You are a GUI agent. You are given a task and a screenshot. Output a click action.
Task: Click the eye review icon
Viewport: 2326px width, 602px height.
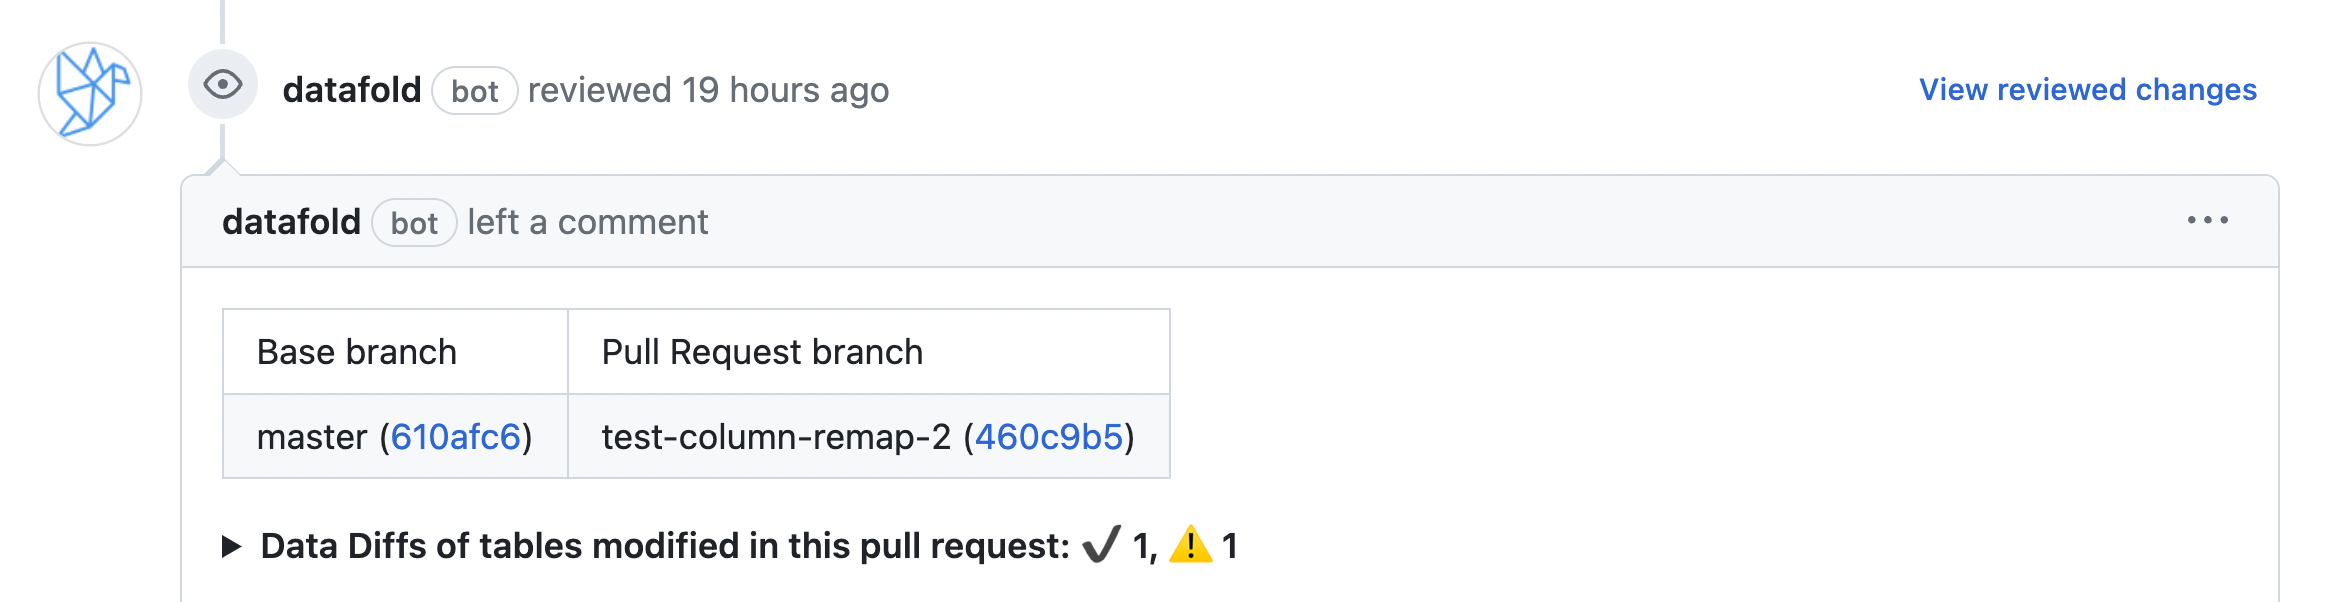click(x=223, y=85)
